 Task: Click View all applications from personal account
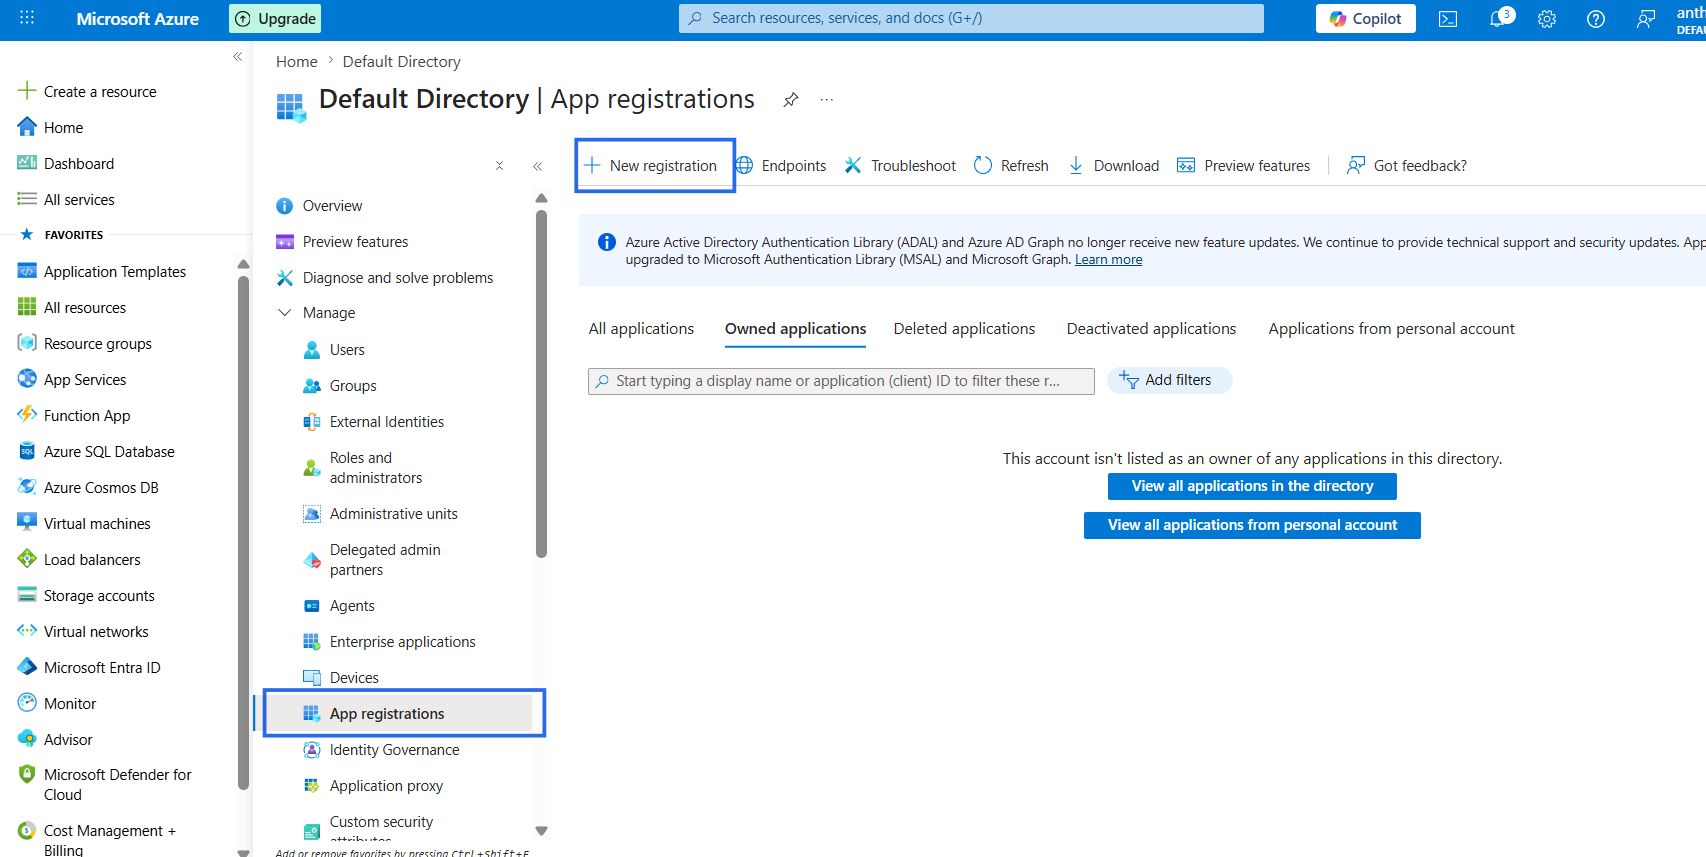[1252, 525]
